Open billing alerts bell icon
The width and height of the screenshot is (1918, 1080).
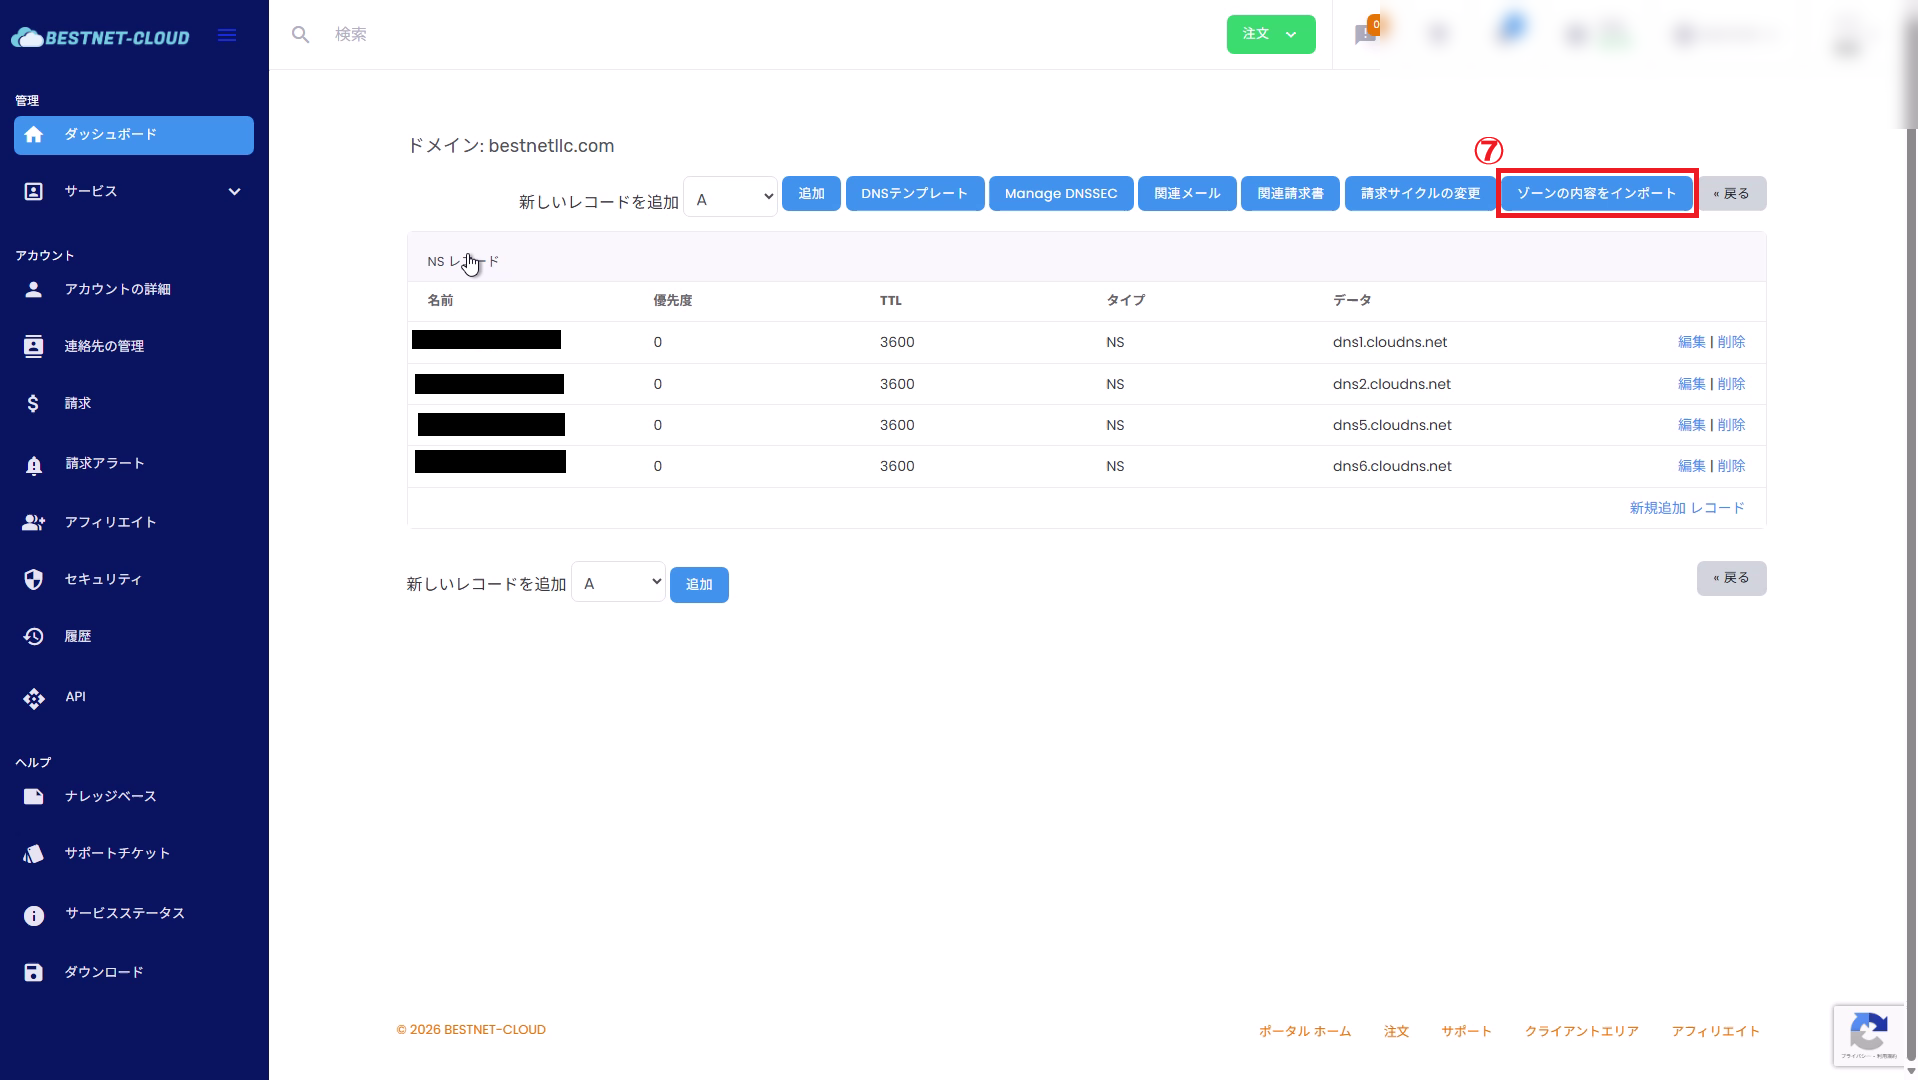click(34, 465)
